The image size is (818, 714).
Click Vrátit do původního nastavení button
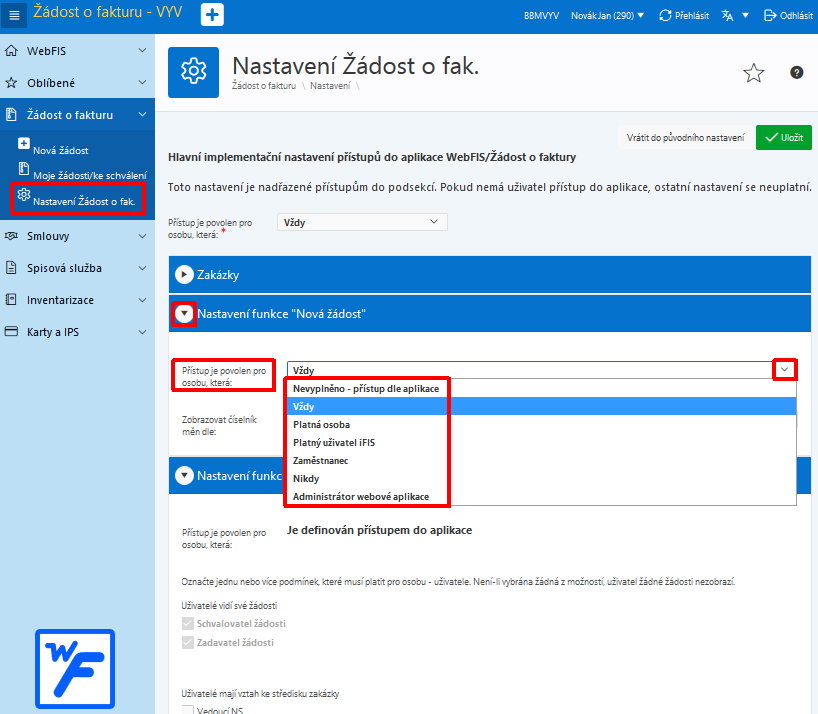685,138
